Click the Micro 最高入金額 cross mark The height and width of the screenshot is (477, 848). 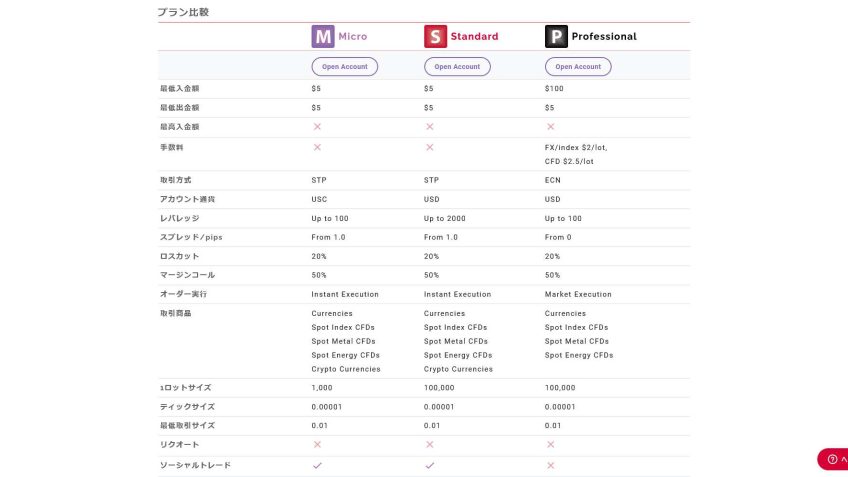pyautogui.click(x=317, y=127)
